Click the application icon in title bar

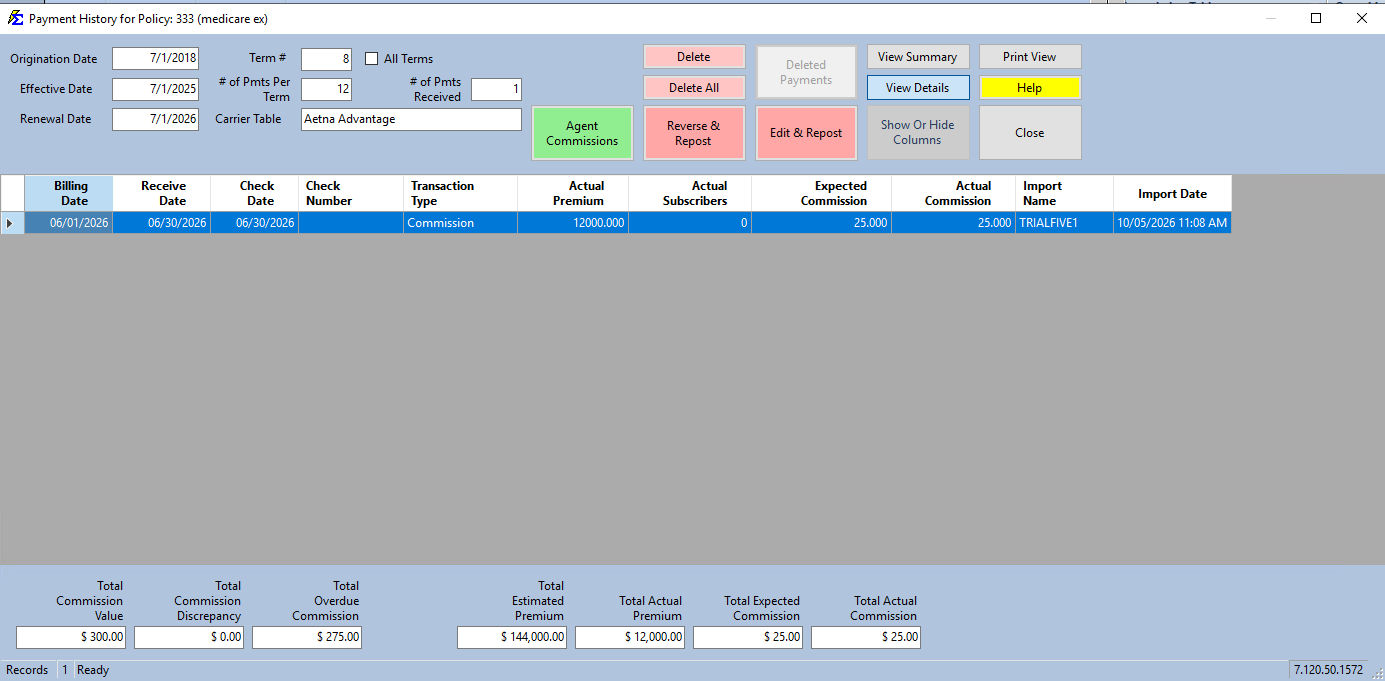click(x=16, y=18)
